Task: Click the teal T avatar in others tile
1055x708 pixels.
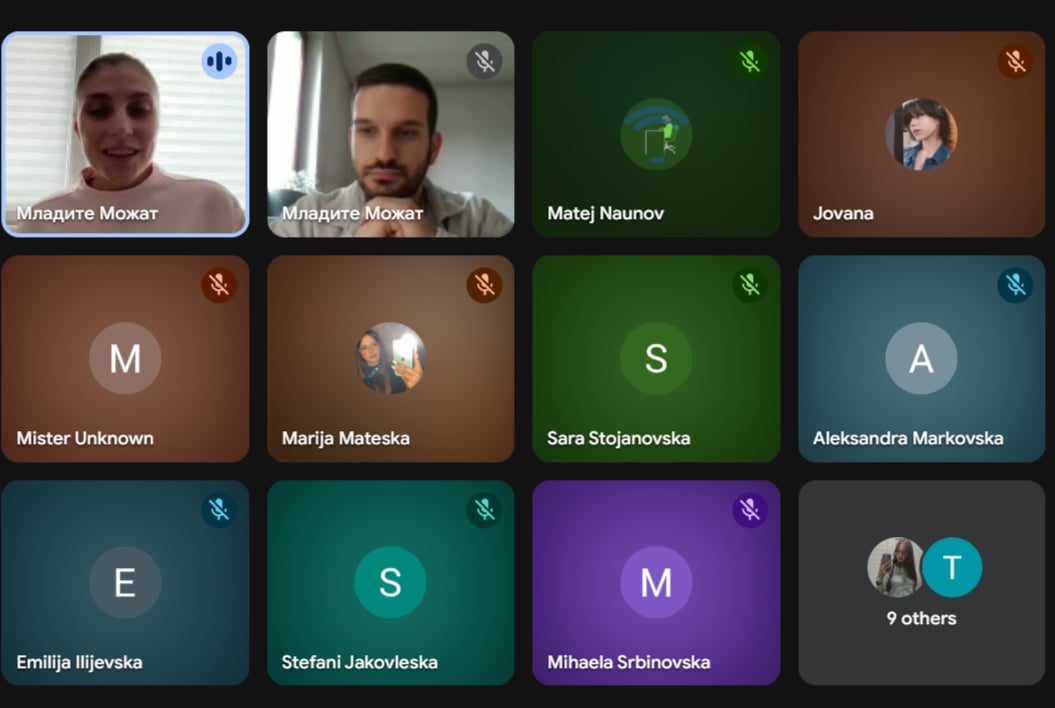Action: [x=951, y=567]
